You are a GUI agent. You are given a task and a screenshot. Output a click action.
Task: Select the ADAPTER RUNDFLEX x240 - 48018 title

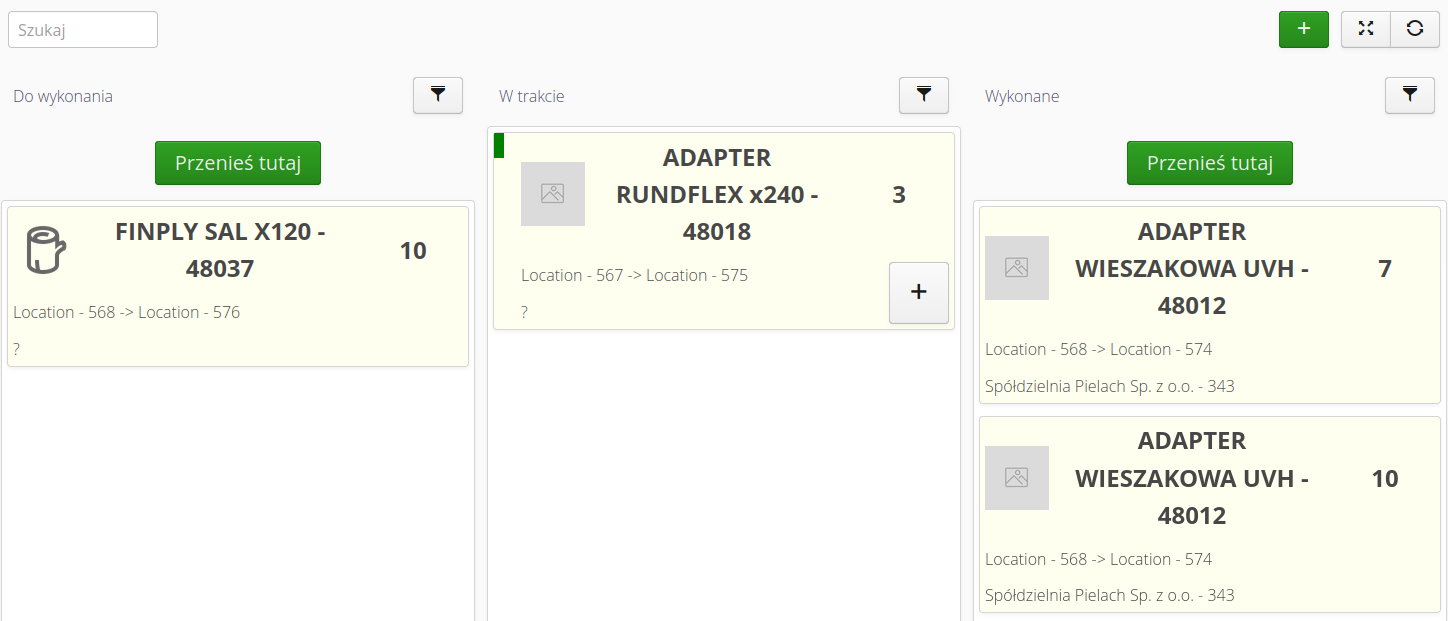[716, 195]
